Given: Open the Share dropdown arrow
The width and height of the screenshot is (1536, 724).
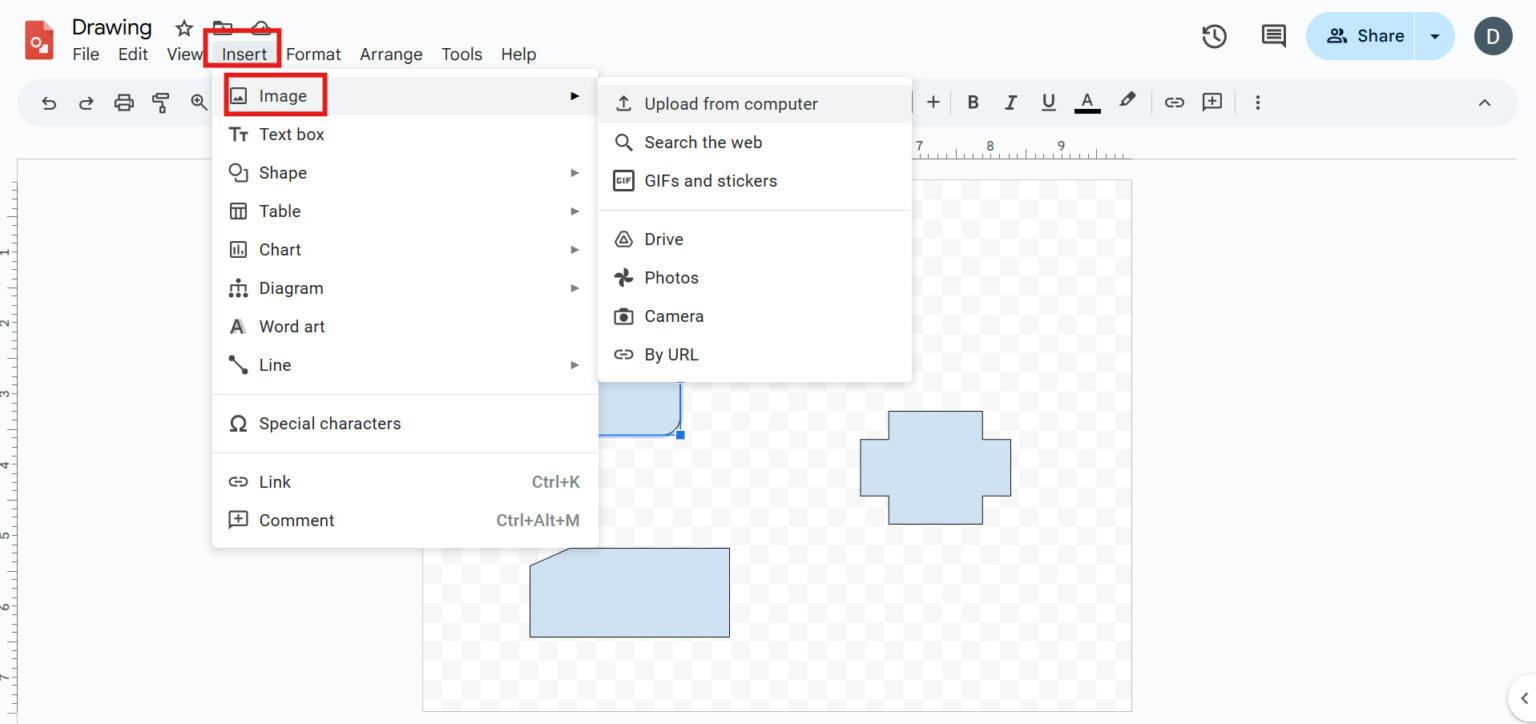Looking at the screenshot, I should [x=1435, y=36].
